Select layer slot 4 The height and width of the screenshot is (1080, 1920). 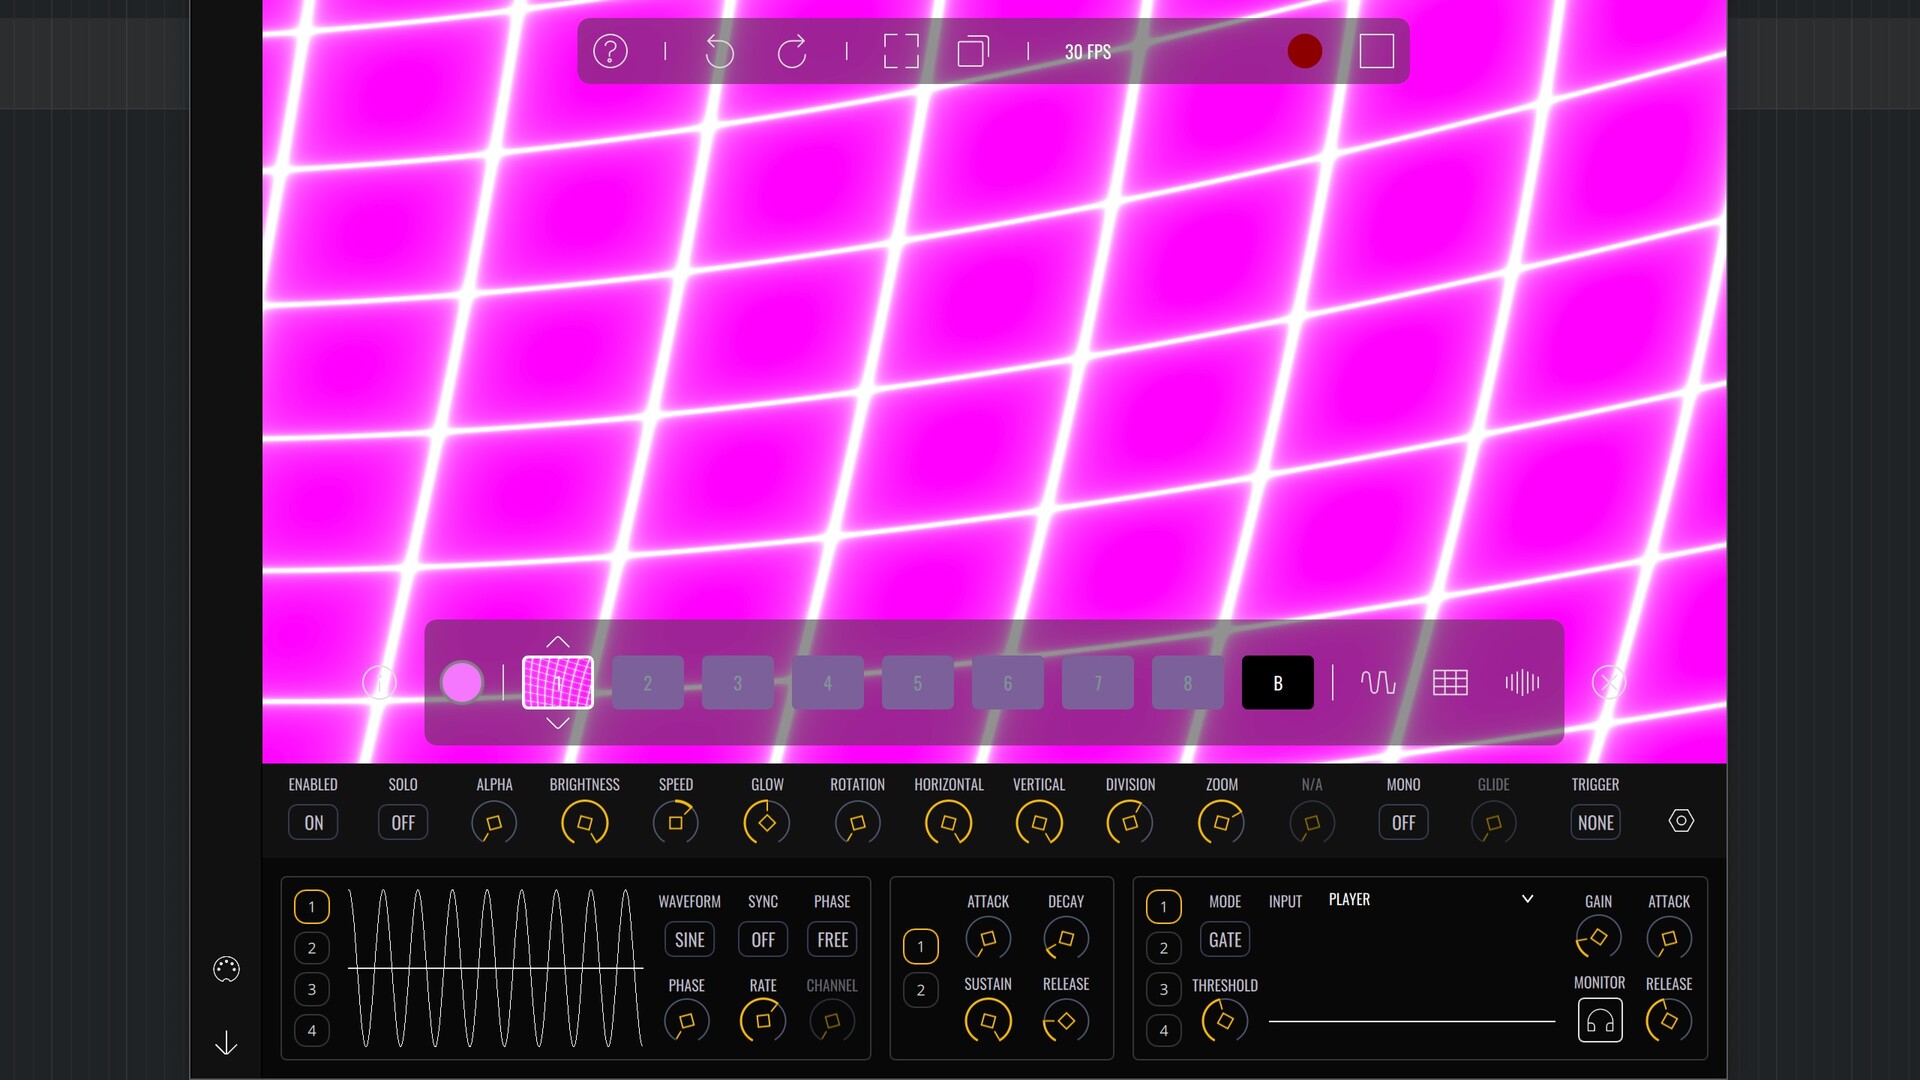coord(828,683)
